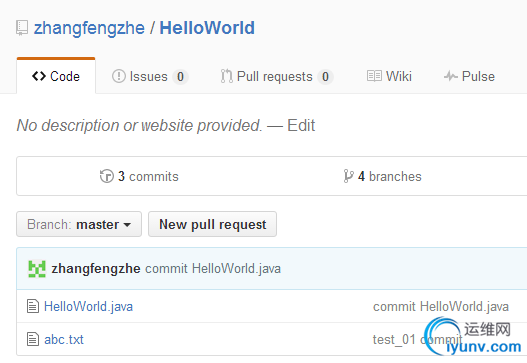Open the Branch: master dropdown
The width and height of the screenshot is (527, 363).
click(x=79, y=224)
